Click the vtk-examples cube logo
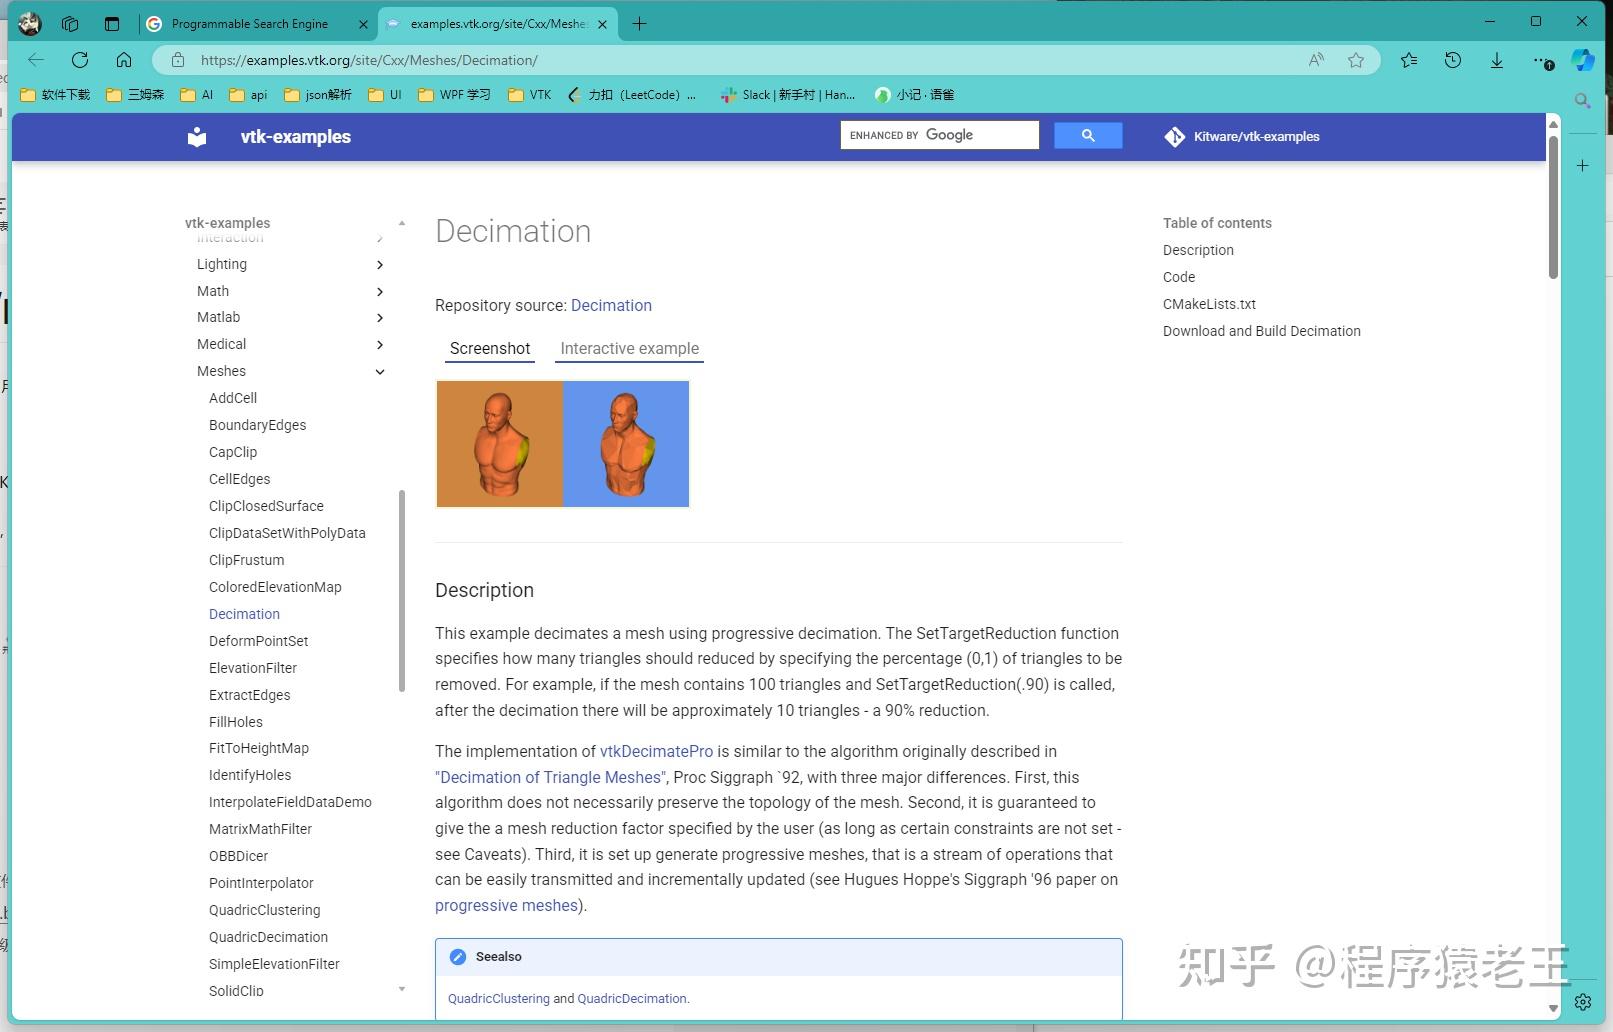Screen dimensions: 1613x1032 click(x=196, y=136)
